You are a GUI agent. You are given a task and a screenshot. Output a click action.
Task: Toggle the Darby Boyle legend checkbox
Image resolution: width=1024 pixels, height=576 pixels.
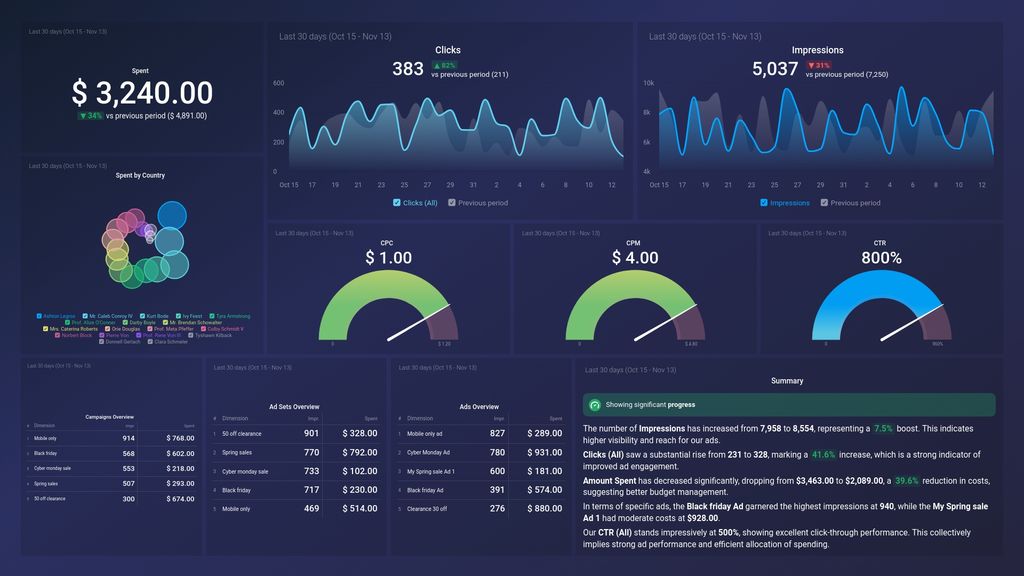[x=125, y=323]
